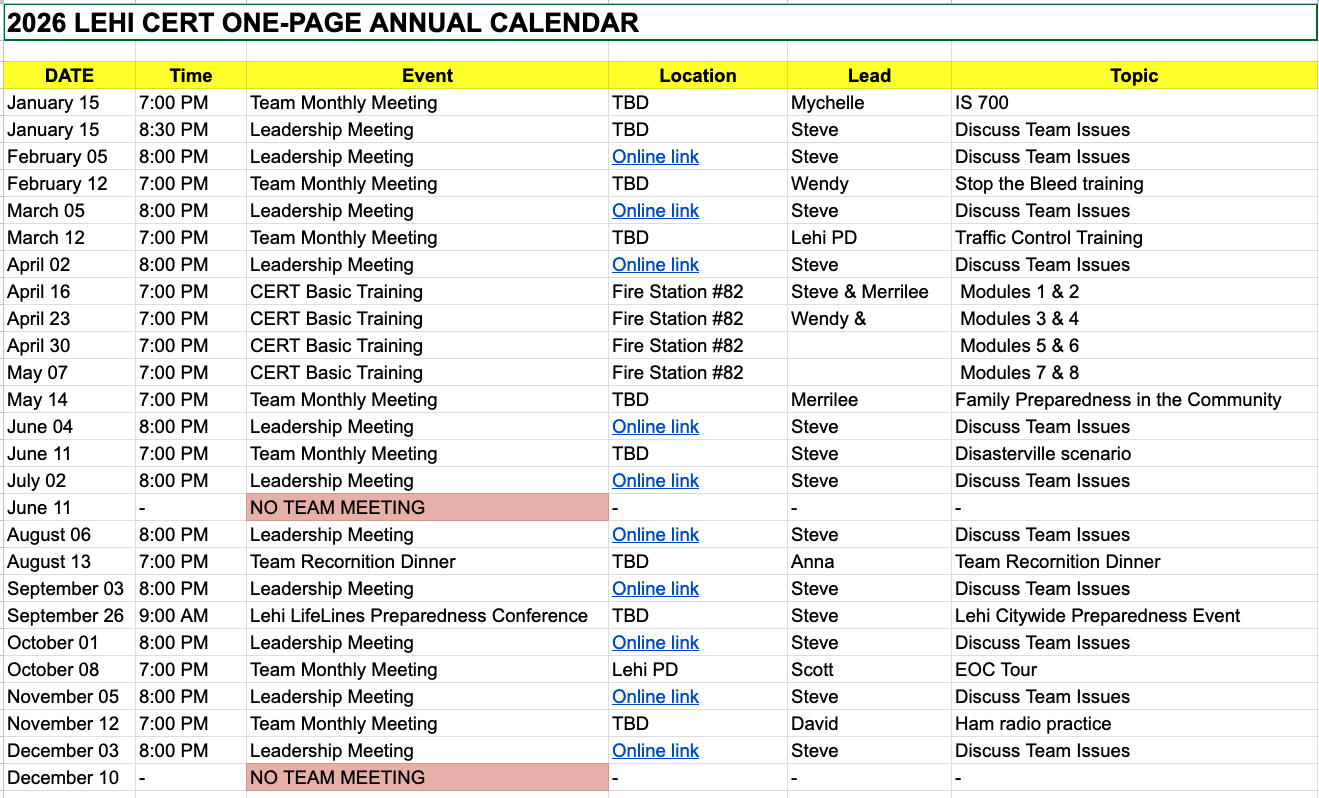Select the red December 10 NO TEAM MEETING cell
Viewport: 1319px width, 798px height.
pos(427,778)
